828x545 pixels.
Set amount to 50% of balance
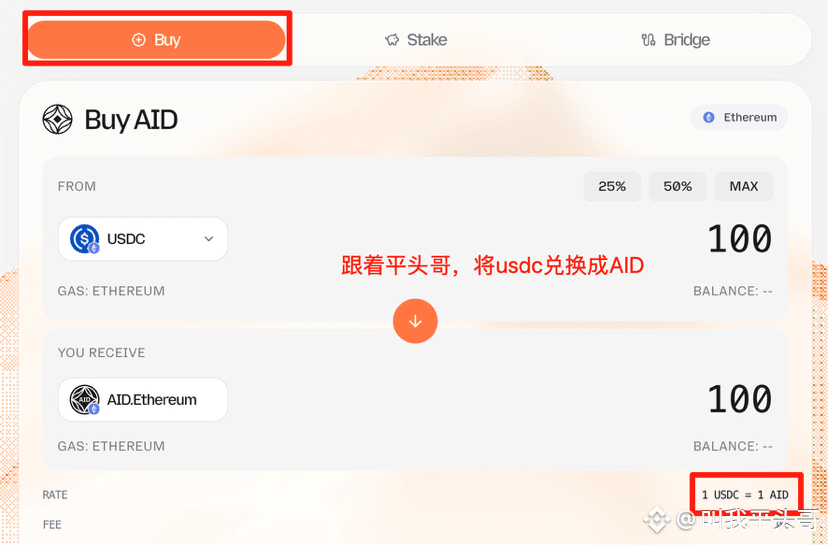678,186
